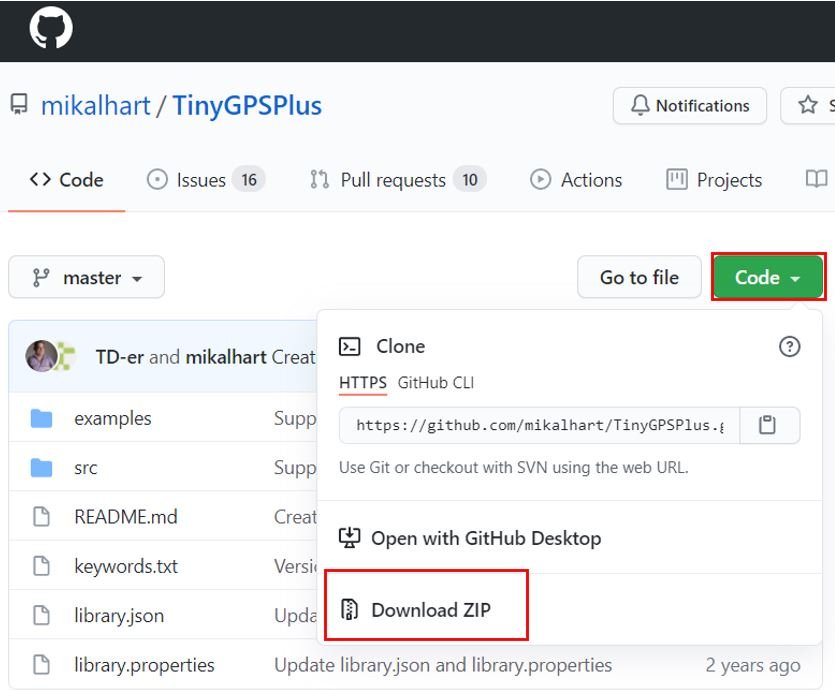This screenshot has width=835, height=690.
Task: Click the Actions play circle icon
Action: point(540,179)
